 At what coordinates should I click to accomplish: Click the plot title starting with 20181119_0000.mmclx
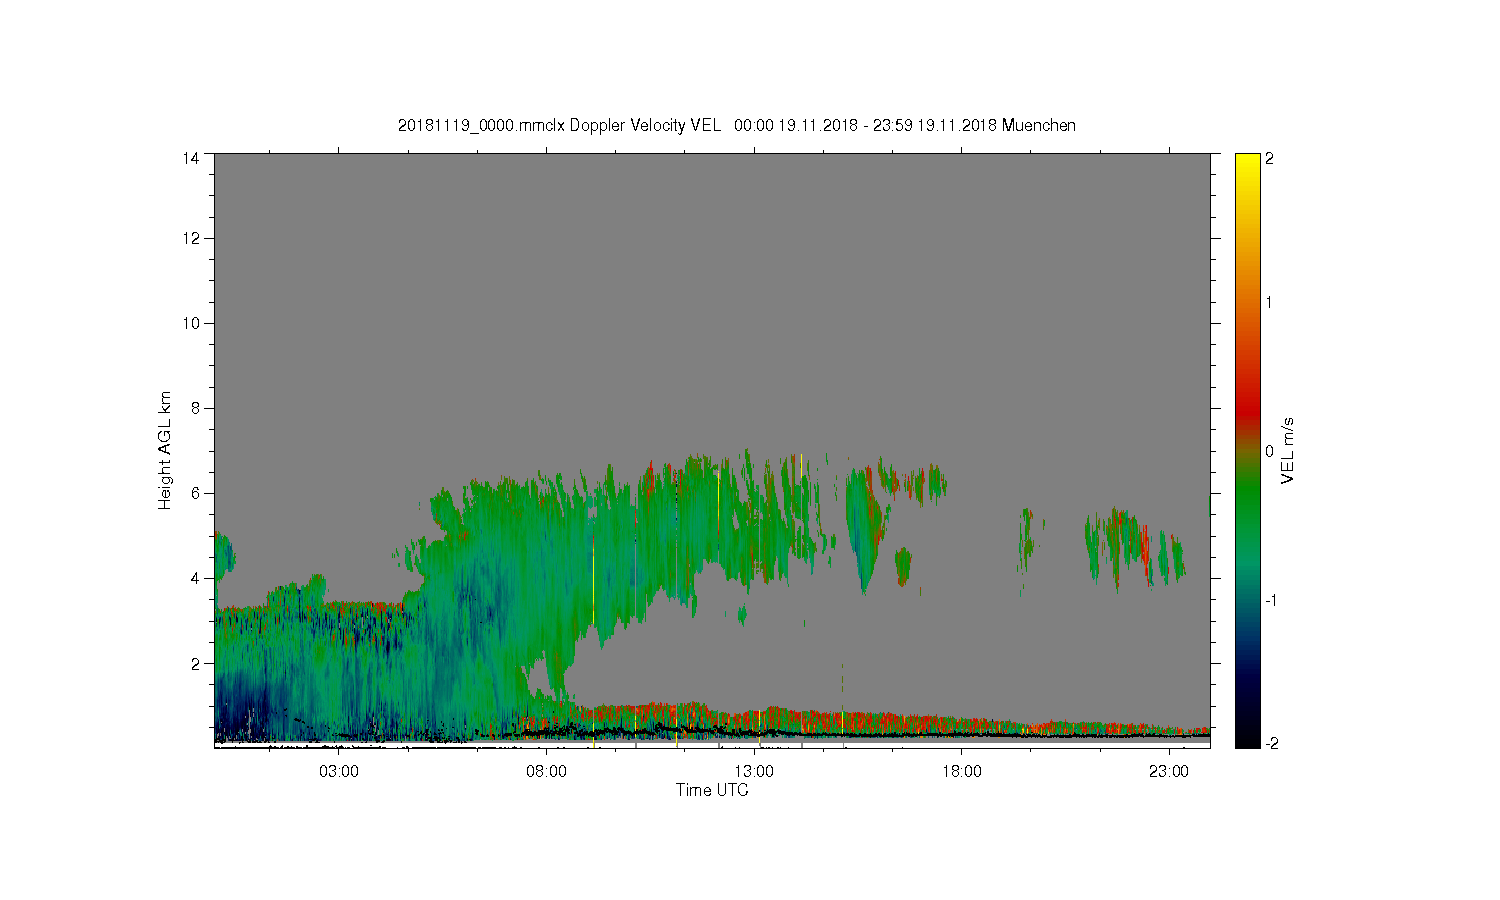pos(737,125)
